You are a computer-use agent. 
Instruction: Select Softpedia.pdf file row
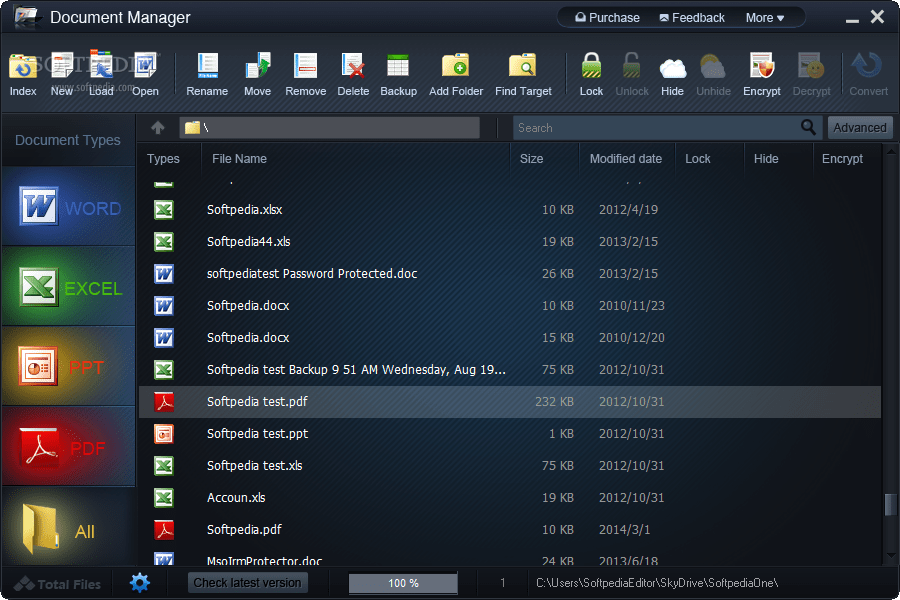click(510, 530)
